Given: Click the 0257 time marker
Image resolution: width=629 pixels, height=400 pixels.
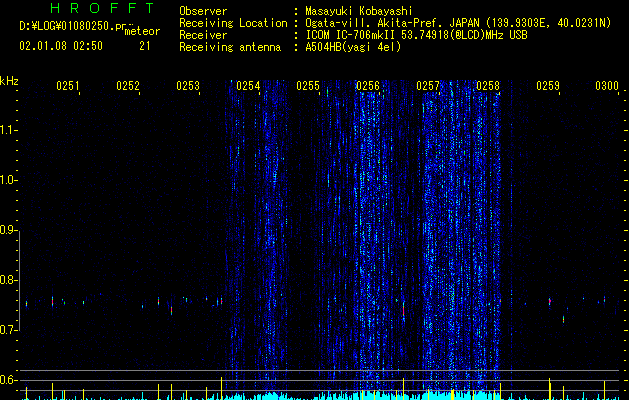Looking at the screenshot, I should [428, 85].
